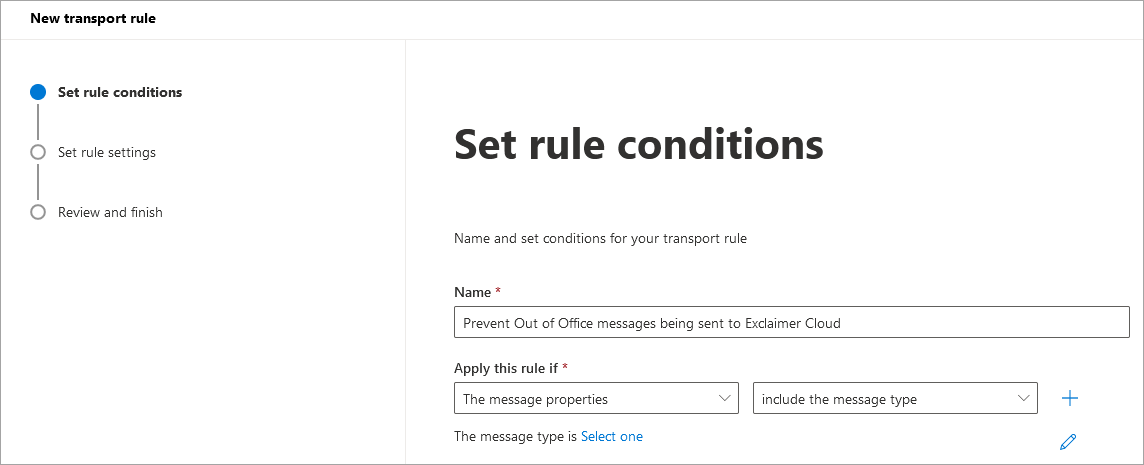Click the Set rule settings step circle
This screenshot has height=465, width=1144.
coord(38,152)
